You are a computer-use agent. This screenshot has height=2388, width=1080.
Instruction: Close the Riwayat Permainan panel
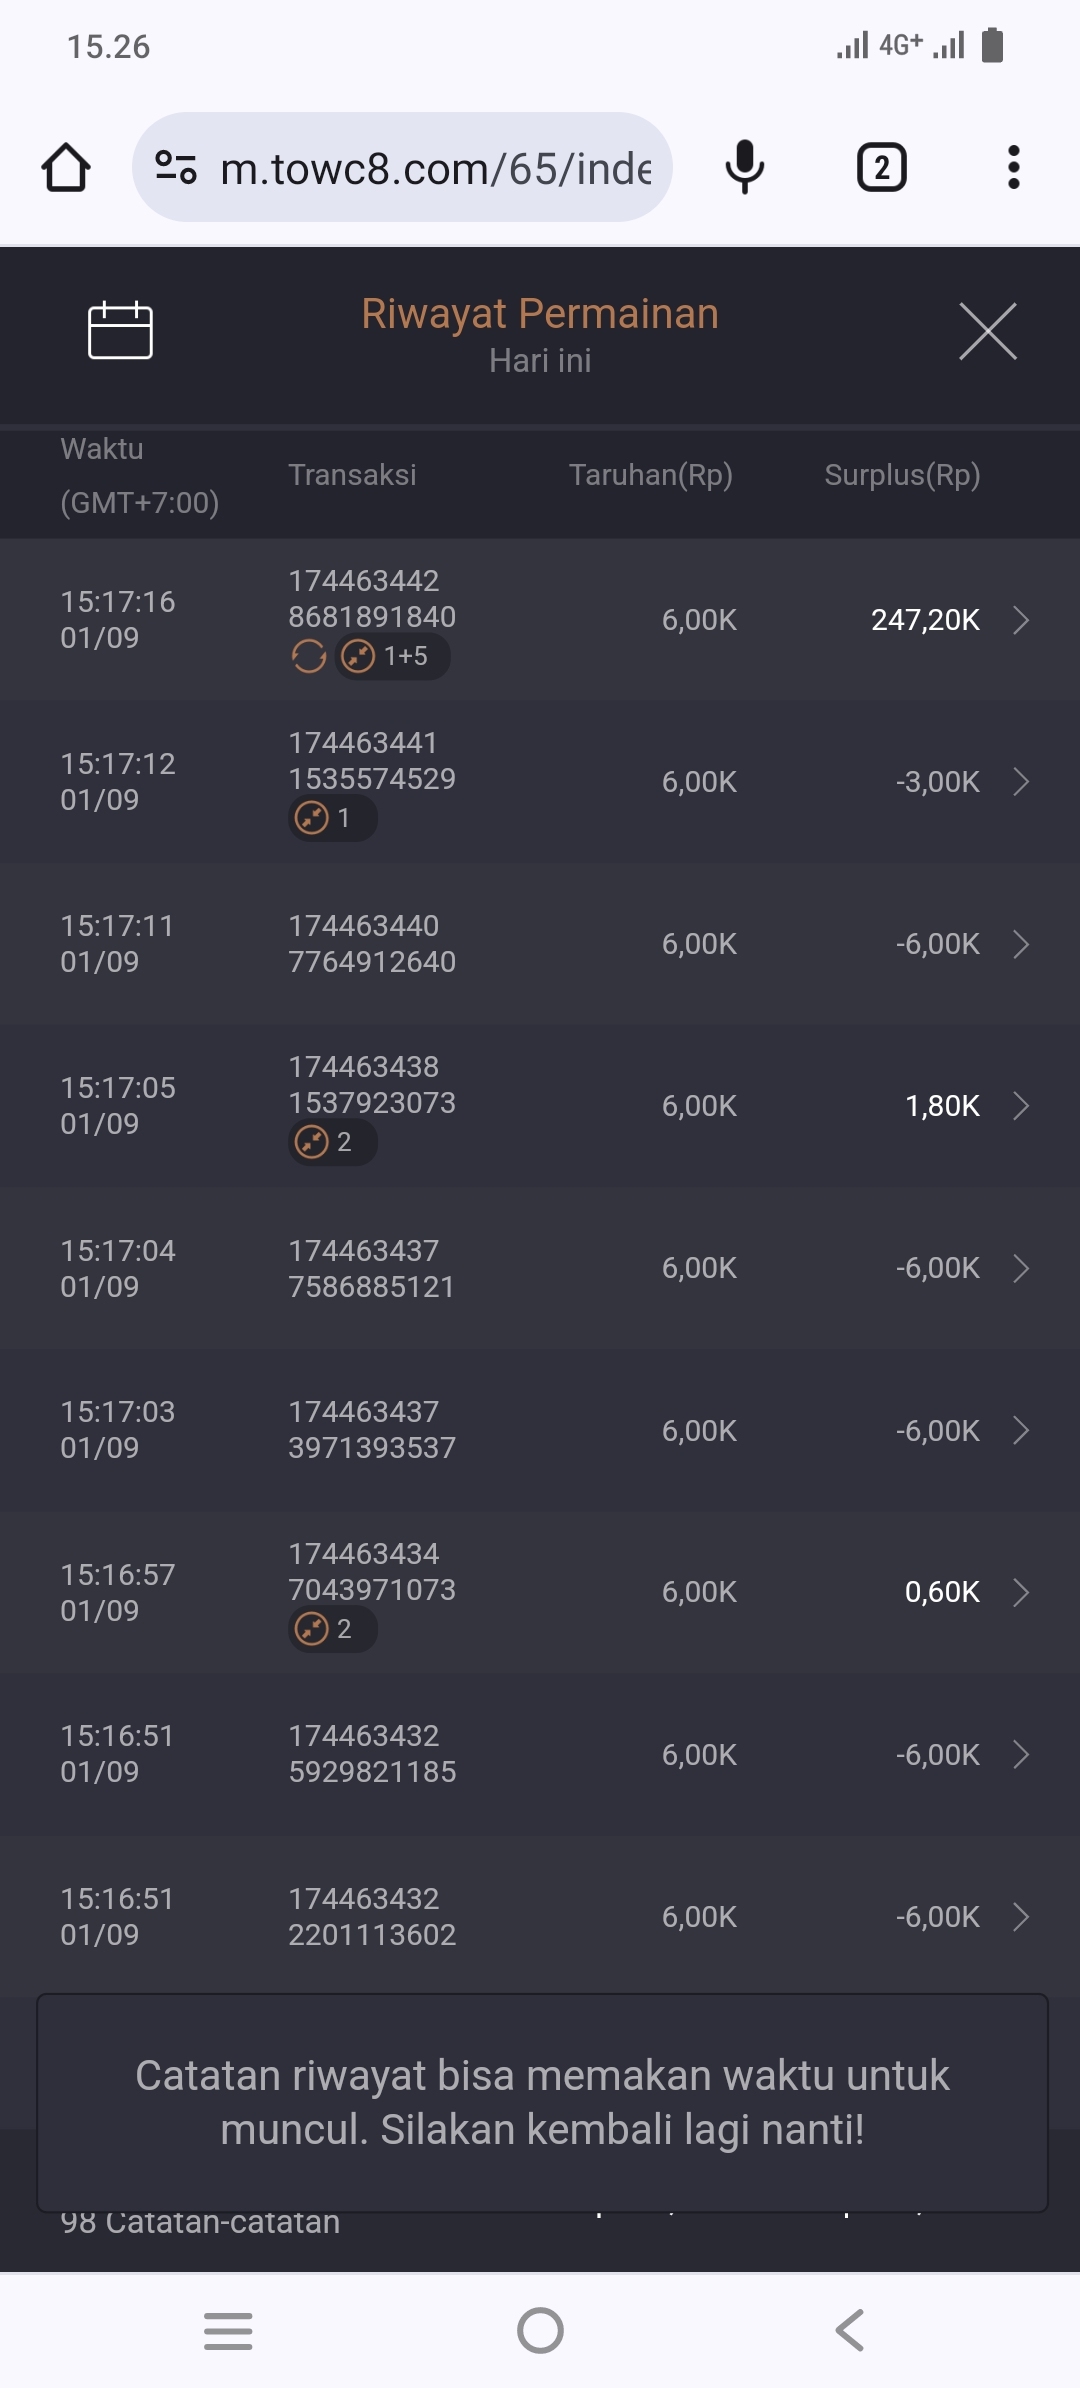[x=987, y=331]
